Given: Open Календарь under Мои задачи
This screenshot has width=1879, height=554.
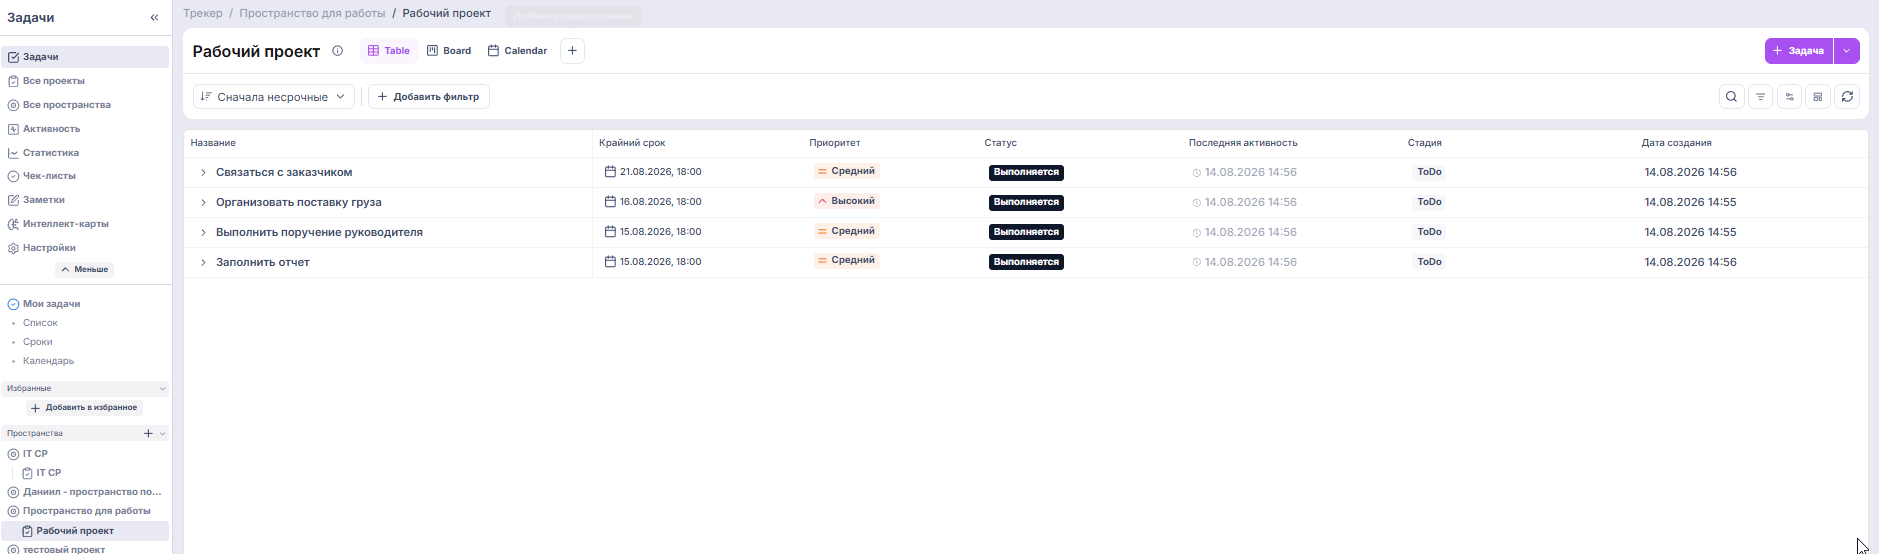Looking at the screenshot, I should click(x=48, y=361).
